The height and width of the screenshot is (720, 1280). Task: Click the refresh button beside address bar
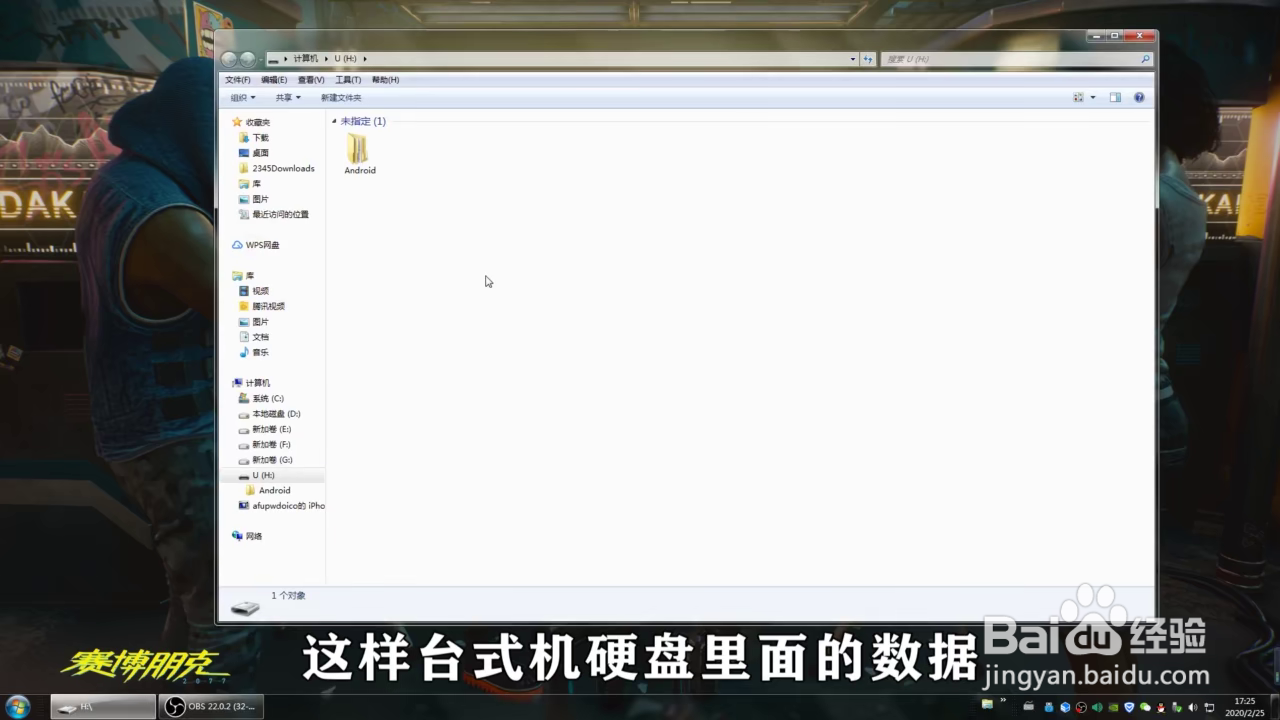868,59
